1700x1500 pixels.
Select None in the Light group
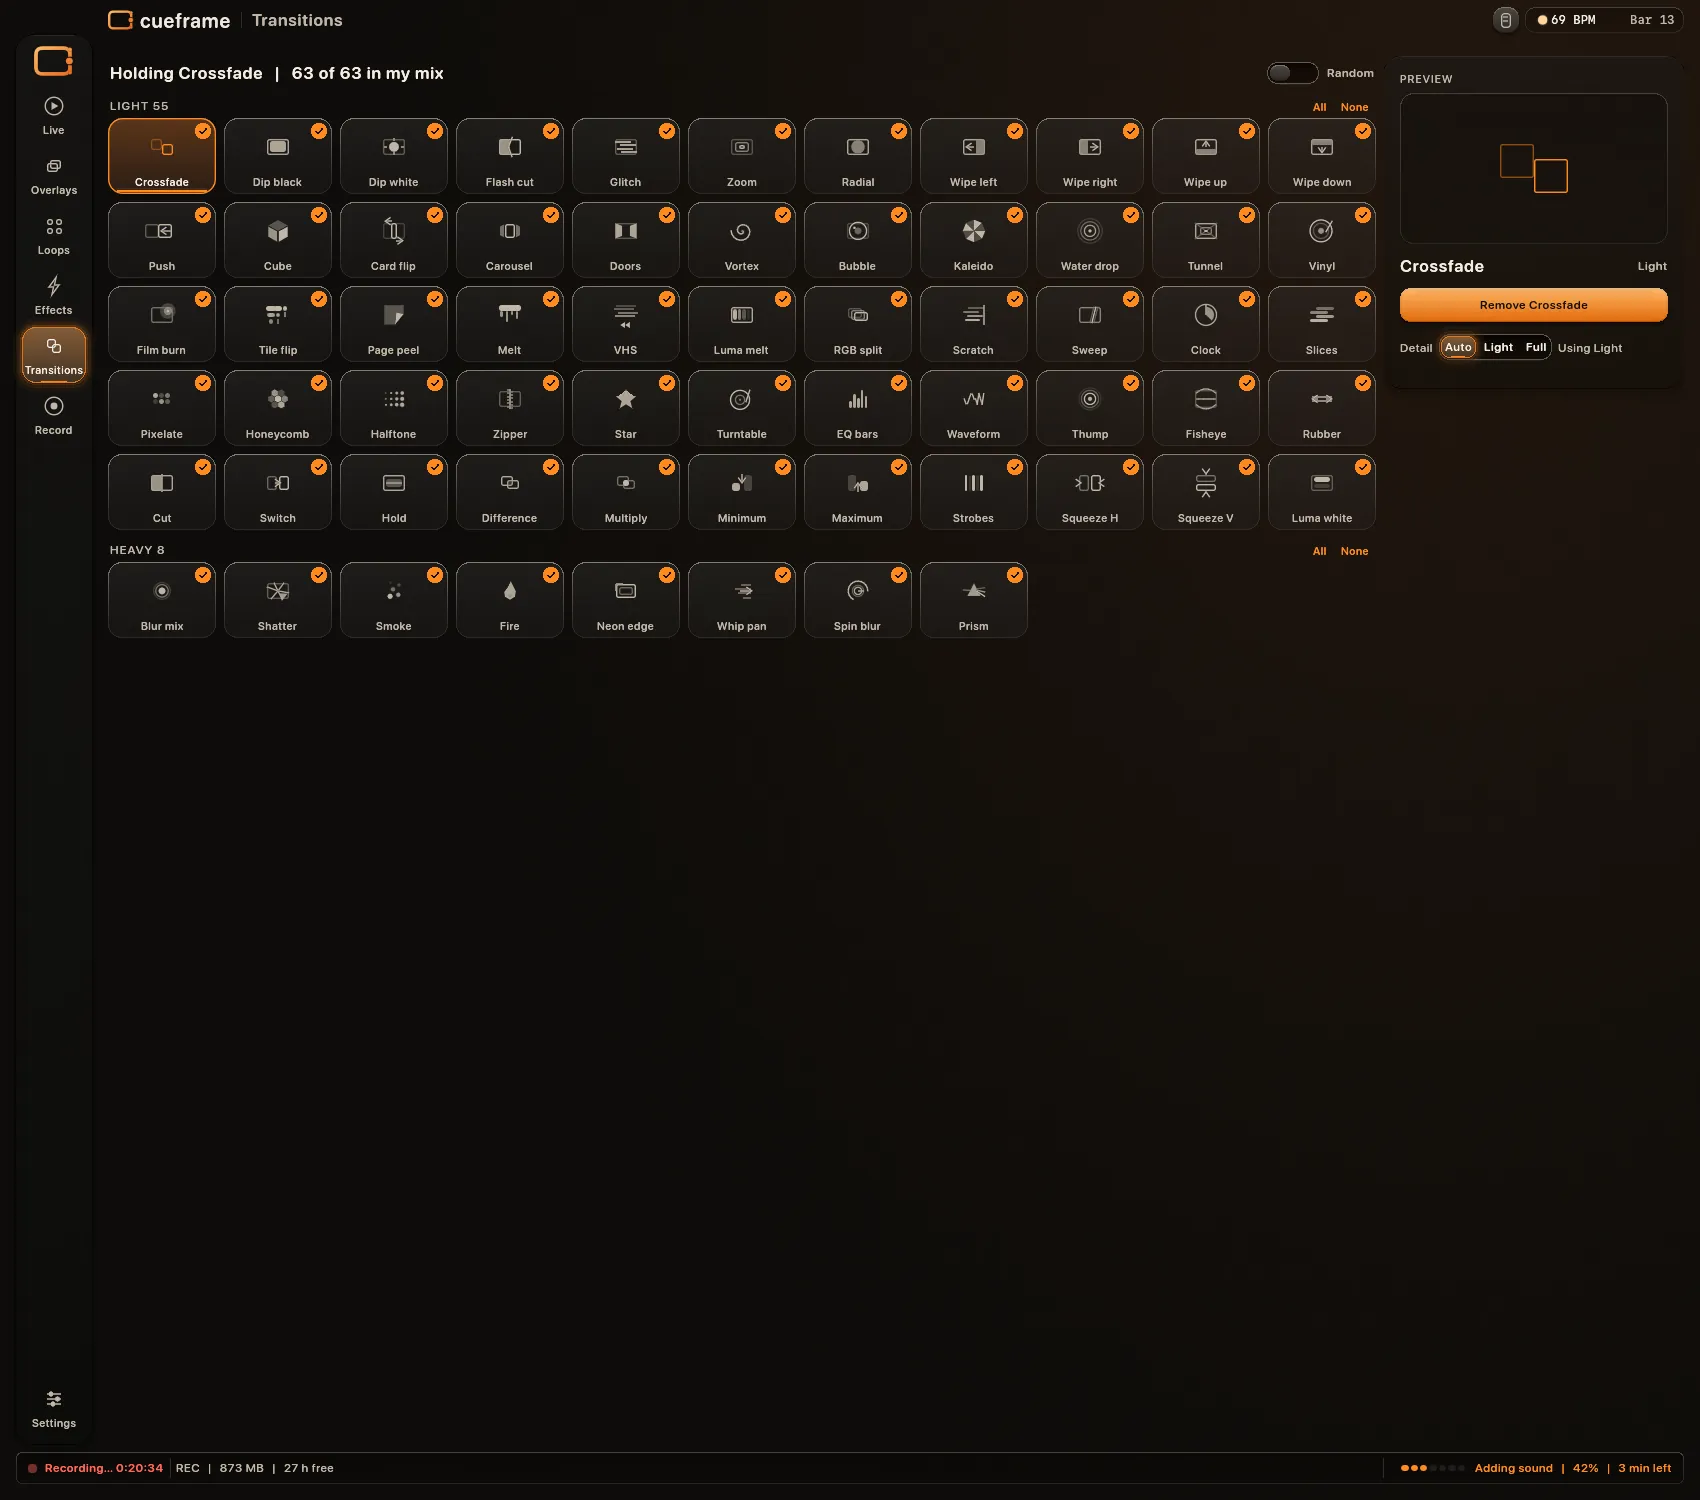pos(1354,107)
